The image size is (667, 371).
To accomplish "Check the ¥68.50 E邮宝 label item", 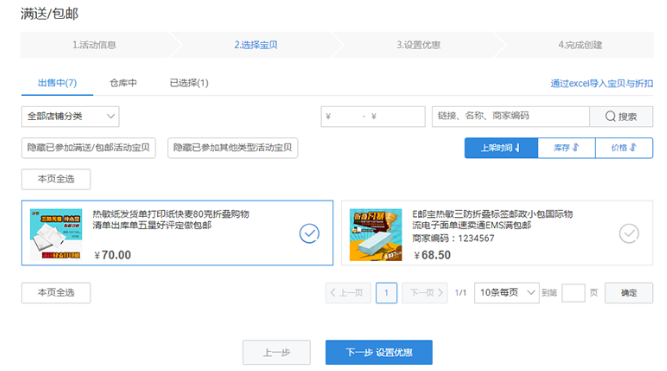I will [629, 234].
